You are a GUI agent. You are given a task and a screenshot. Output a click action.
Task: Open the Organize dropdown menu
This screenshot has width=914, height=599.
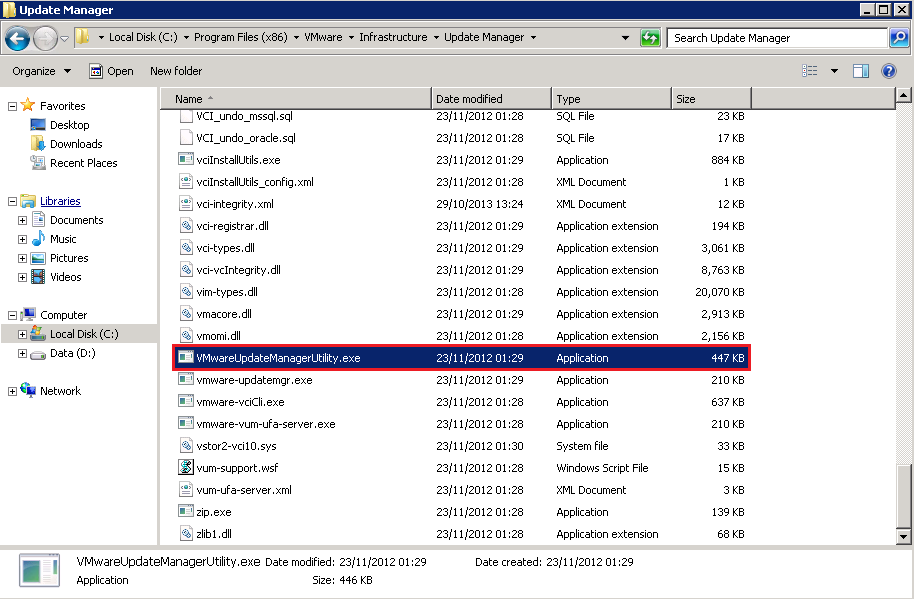pyautogui.click(x=41, y=71)
